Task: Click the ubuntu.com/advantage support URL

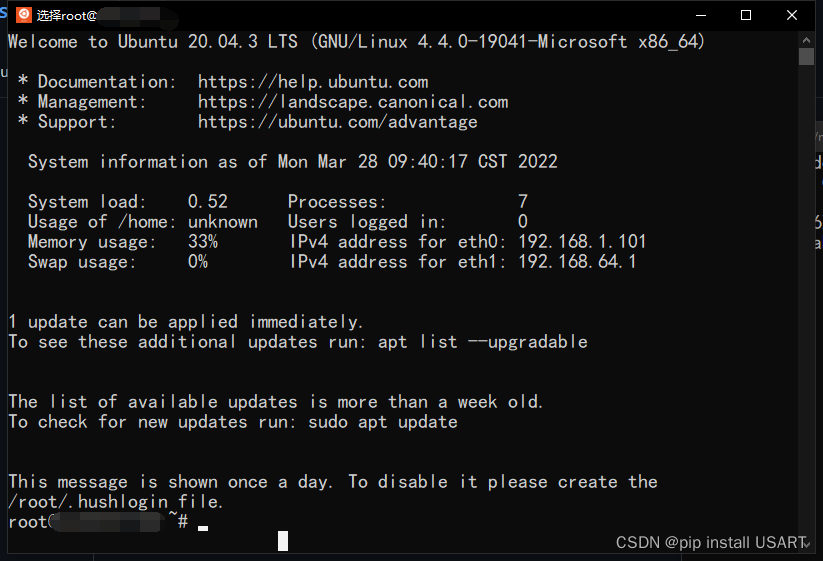Action: [338, 122]
